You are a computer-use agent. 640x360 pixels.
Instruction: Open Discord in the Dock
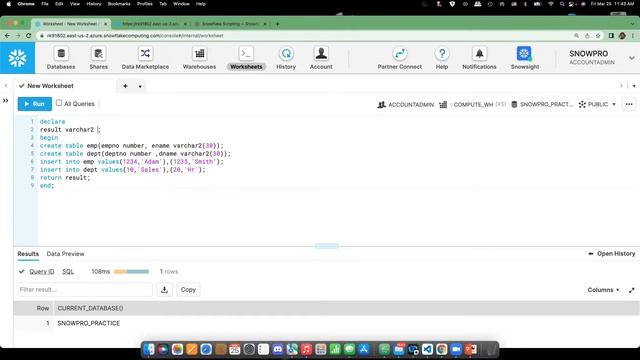[278, 349]
